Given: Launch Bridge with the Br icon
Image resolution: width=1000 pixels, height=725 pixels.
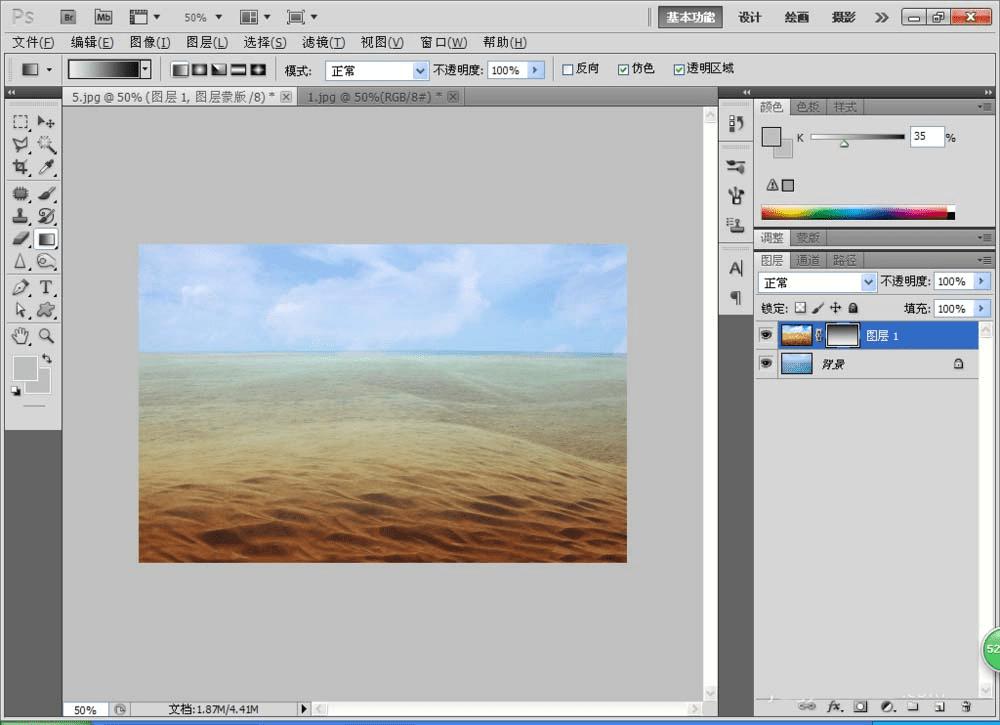Looking at the screenshot, I should tap(68, 17).
